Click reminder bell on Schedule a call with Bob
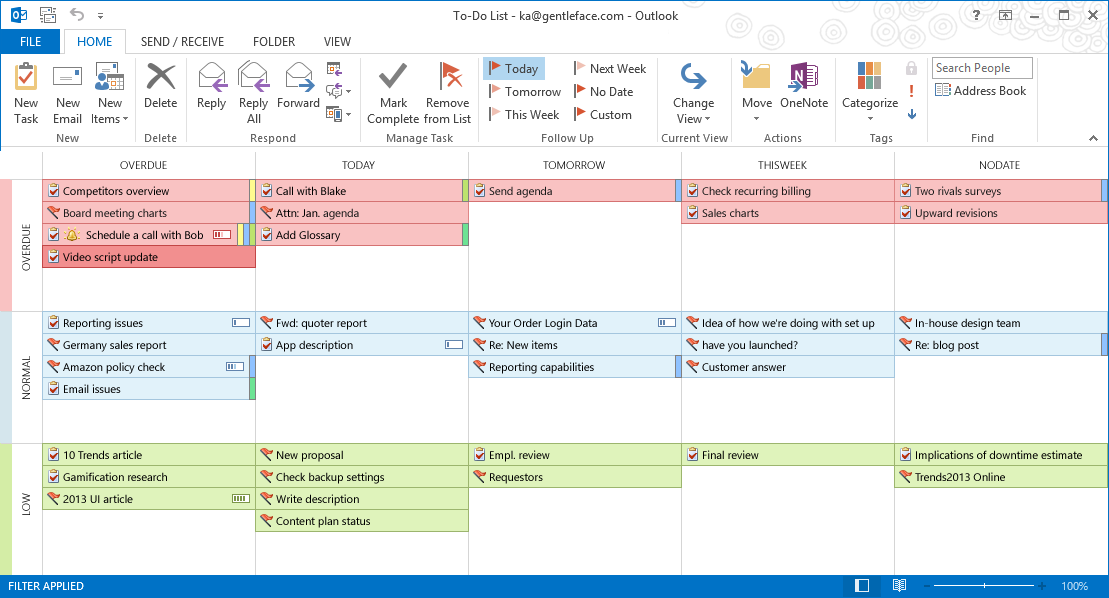This screenshot has width=1109, height=598. [x=72, y=235]
